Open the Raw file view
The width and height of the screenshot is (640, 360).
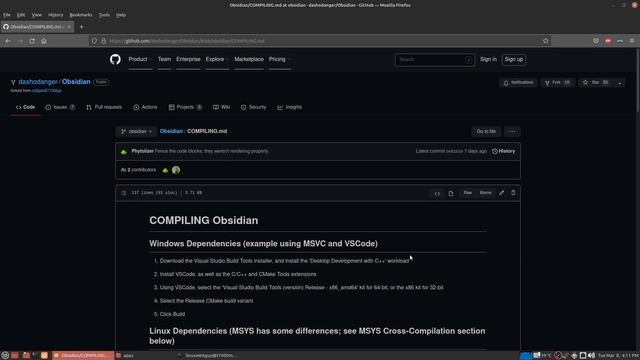[x=468, y=193]
